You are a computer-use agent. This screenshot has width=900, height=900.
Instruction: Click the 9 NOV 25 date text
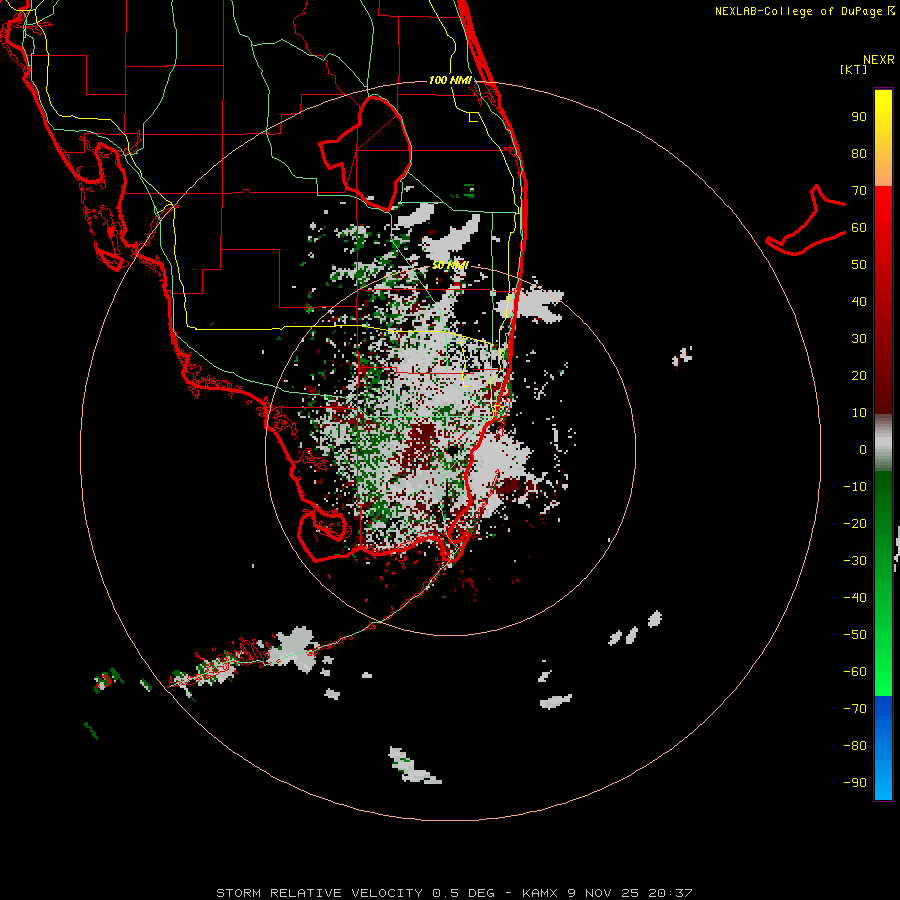click(604, 893)
